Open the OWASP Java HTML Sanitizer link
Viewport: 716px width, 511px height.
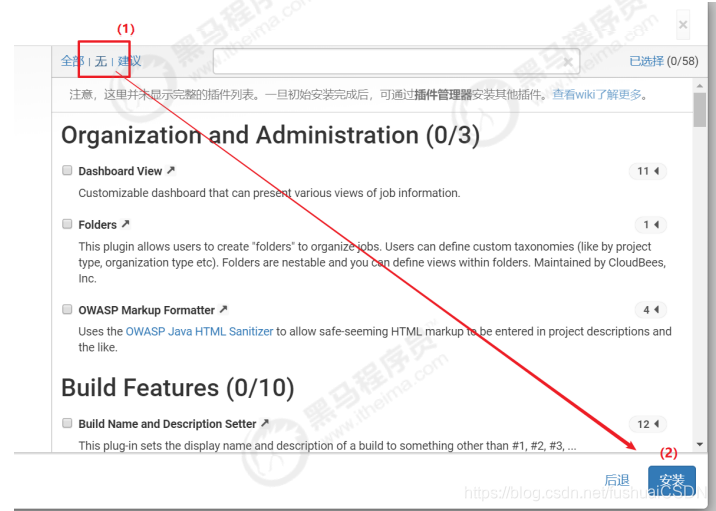(200, 332)
